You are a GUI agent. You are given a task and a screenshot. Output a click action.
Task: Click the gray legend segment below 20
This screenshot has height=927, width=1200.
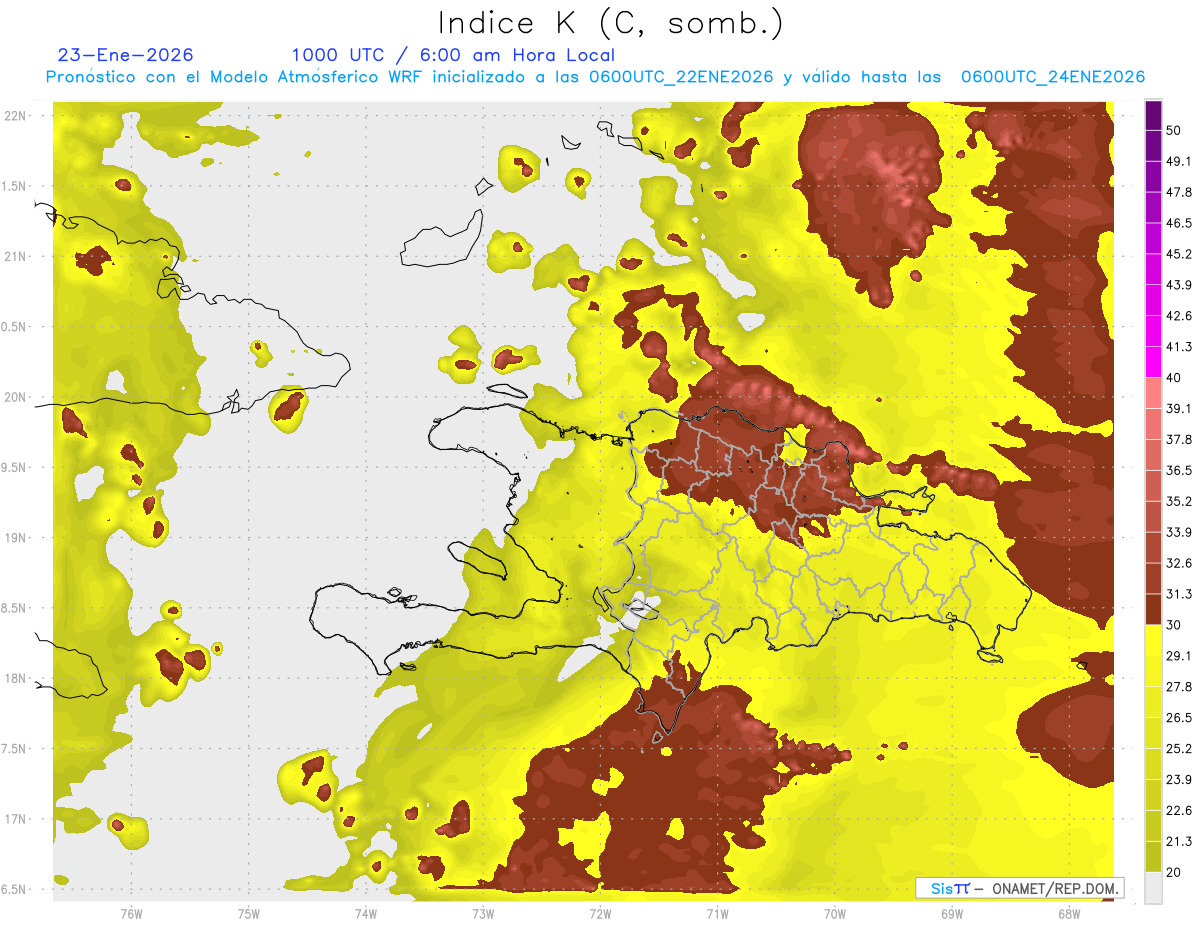[x=1153, y=888]
